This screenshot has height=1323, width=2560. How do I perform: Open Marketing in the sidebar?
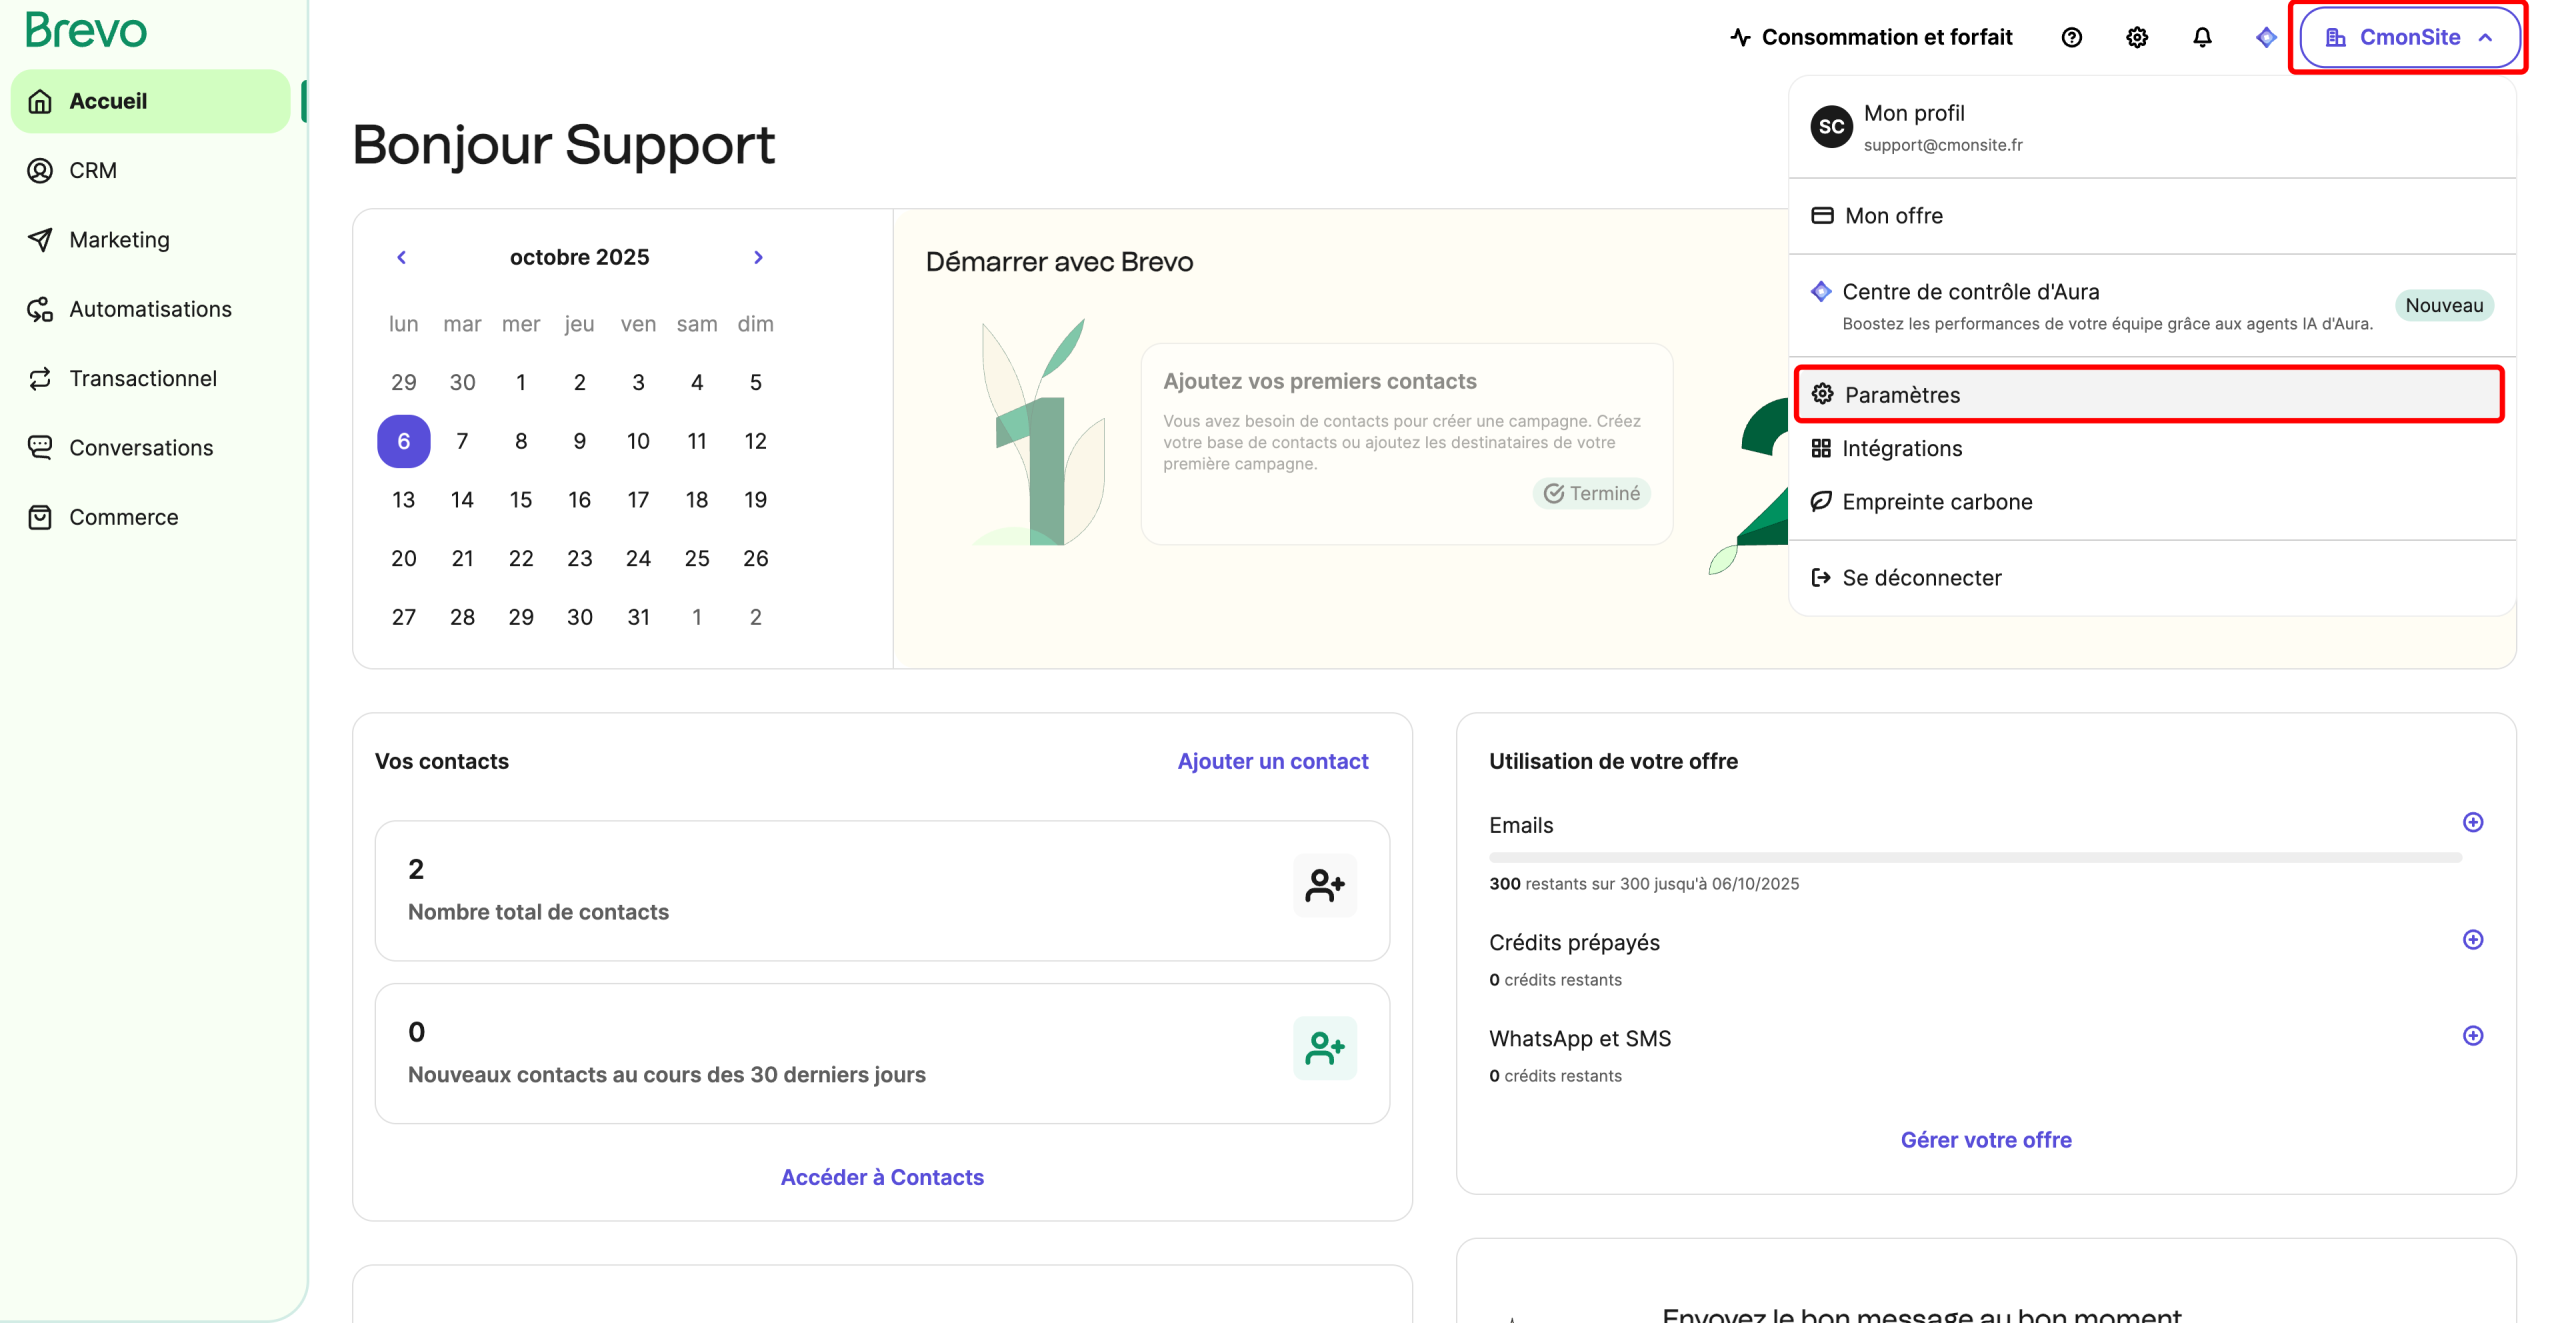[119, 240]
